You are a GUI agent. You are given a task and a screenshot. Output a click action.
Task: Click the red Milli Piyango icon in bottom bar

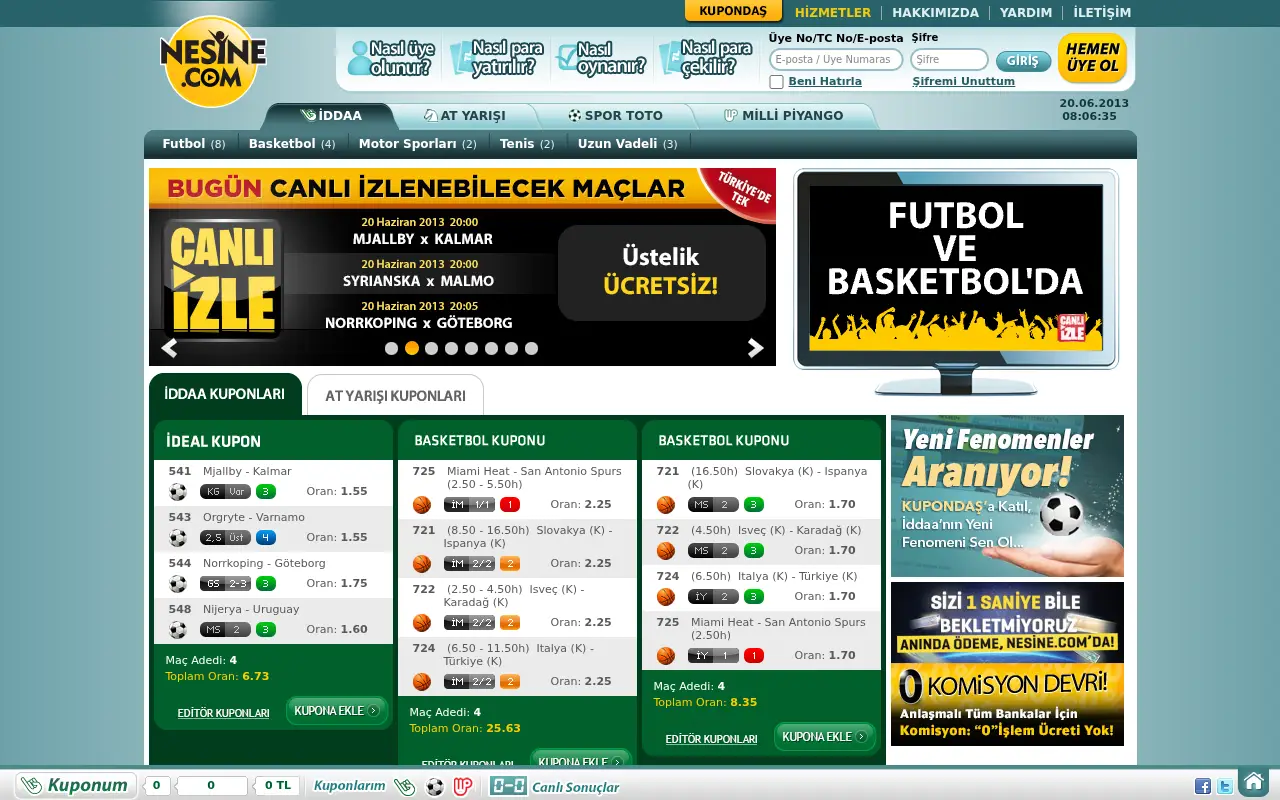pos(462,786)
